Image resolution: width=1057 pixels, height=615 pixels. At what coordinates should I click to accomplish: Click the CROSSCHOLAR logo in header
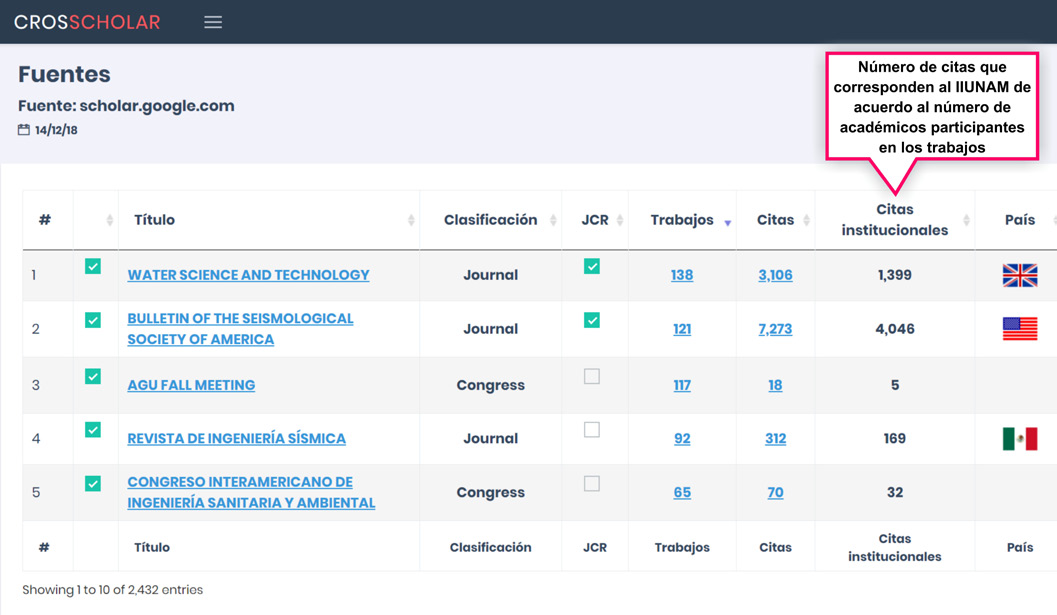(x=87, y=22)
